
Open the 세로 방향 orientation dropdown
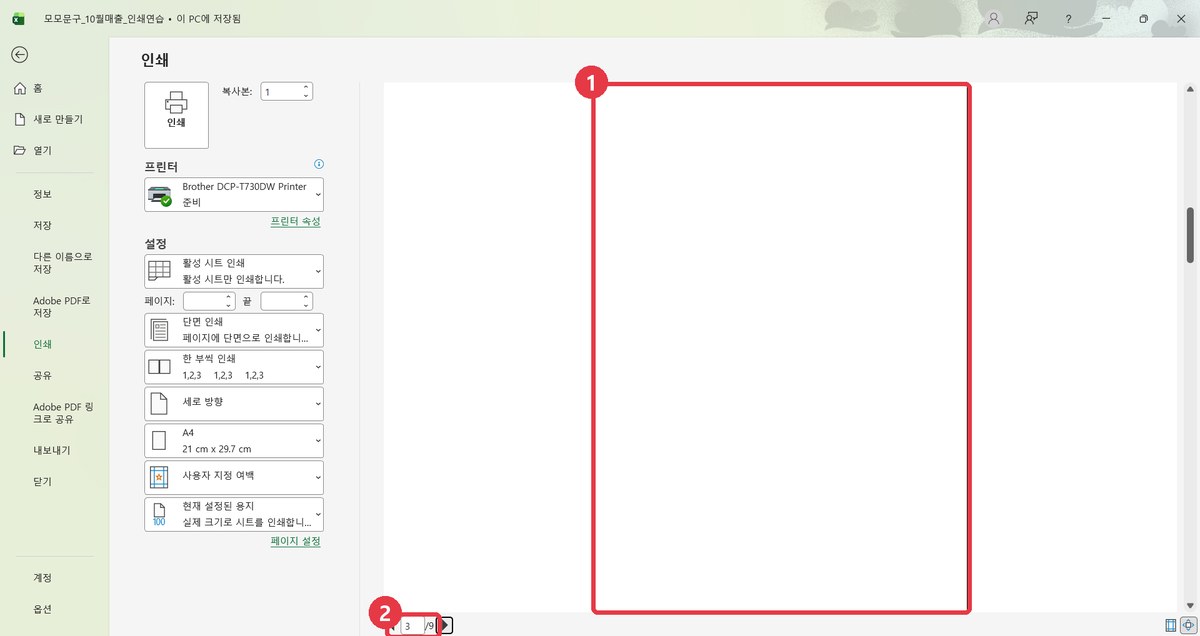[x=234, y=404]
